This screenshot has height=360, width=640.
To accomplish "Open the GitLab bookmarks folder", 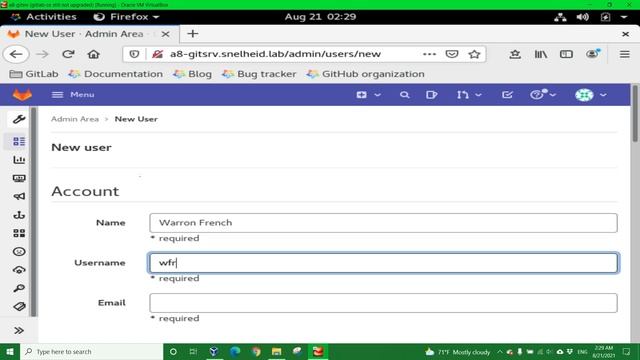I will [34, 74].
